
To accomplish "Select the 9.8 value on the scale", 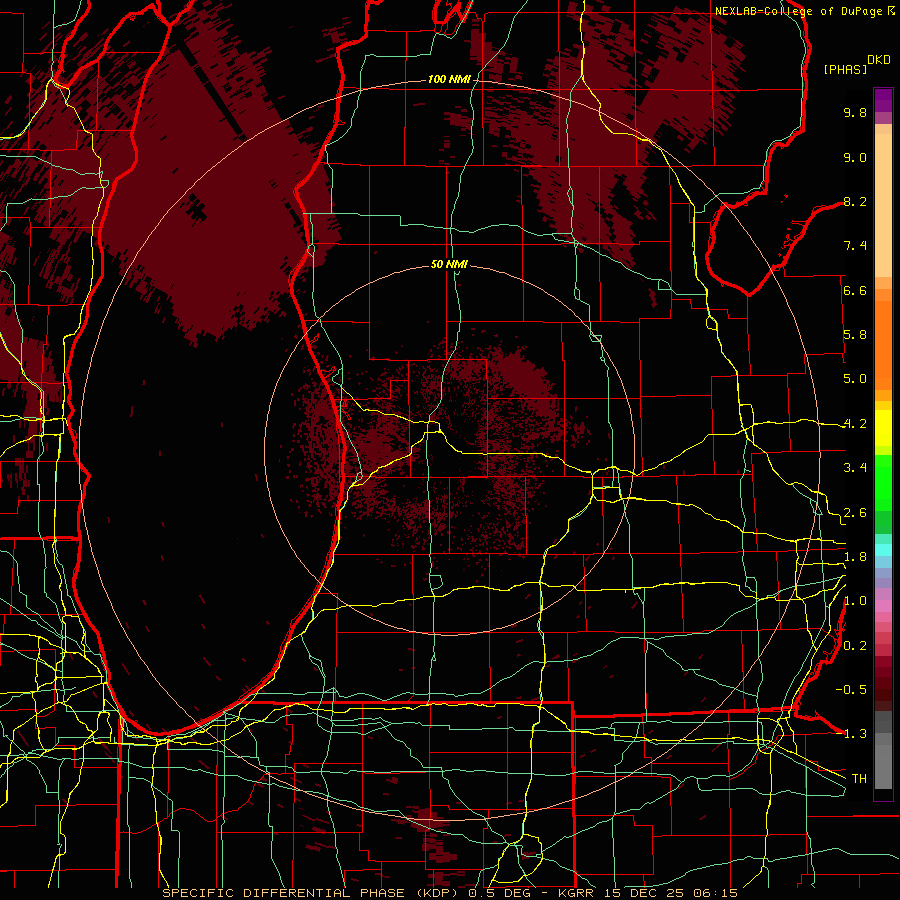I will (x=855, y=112).
